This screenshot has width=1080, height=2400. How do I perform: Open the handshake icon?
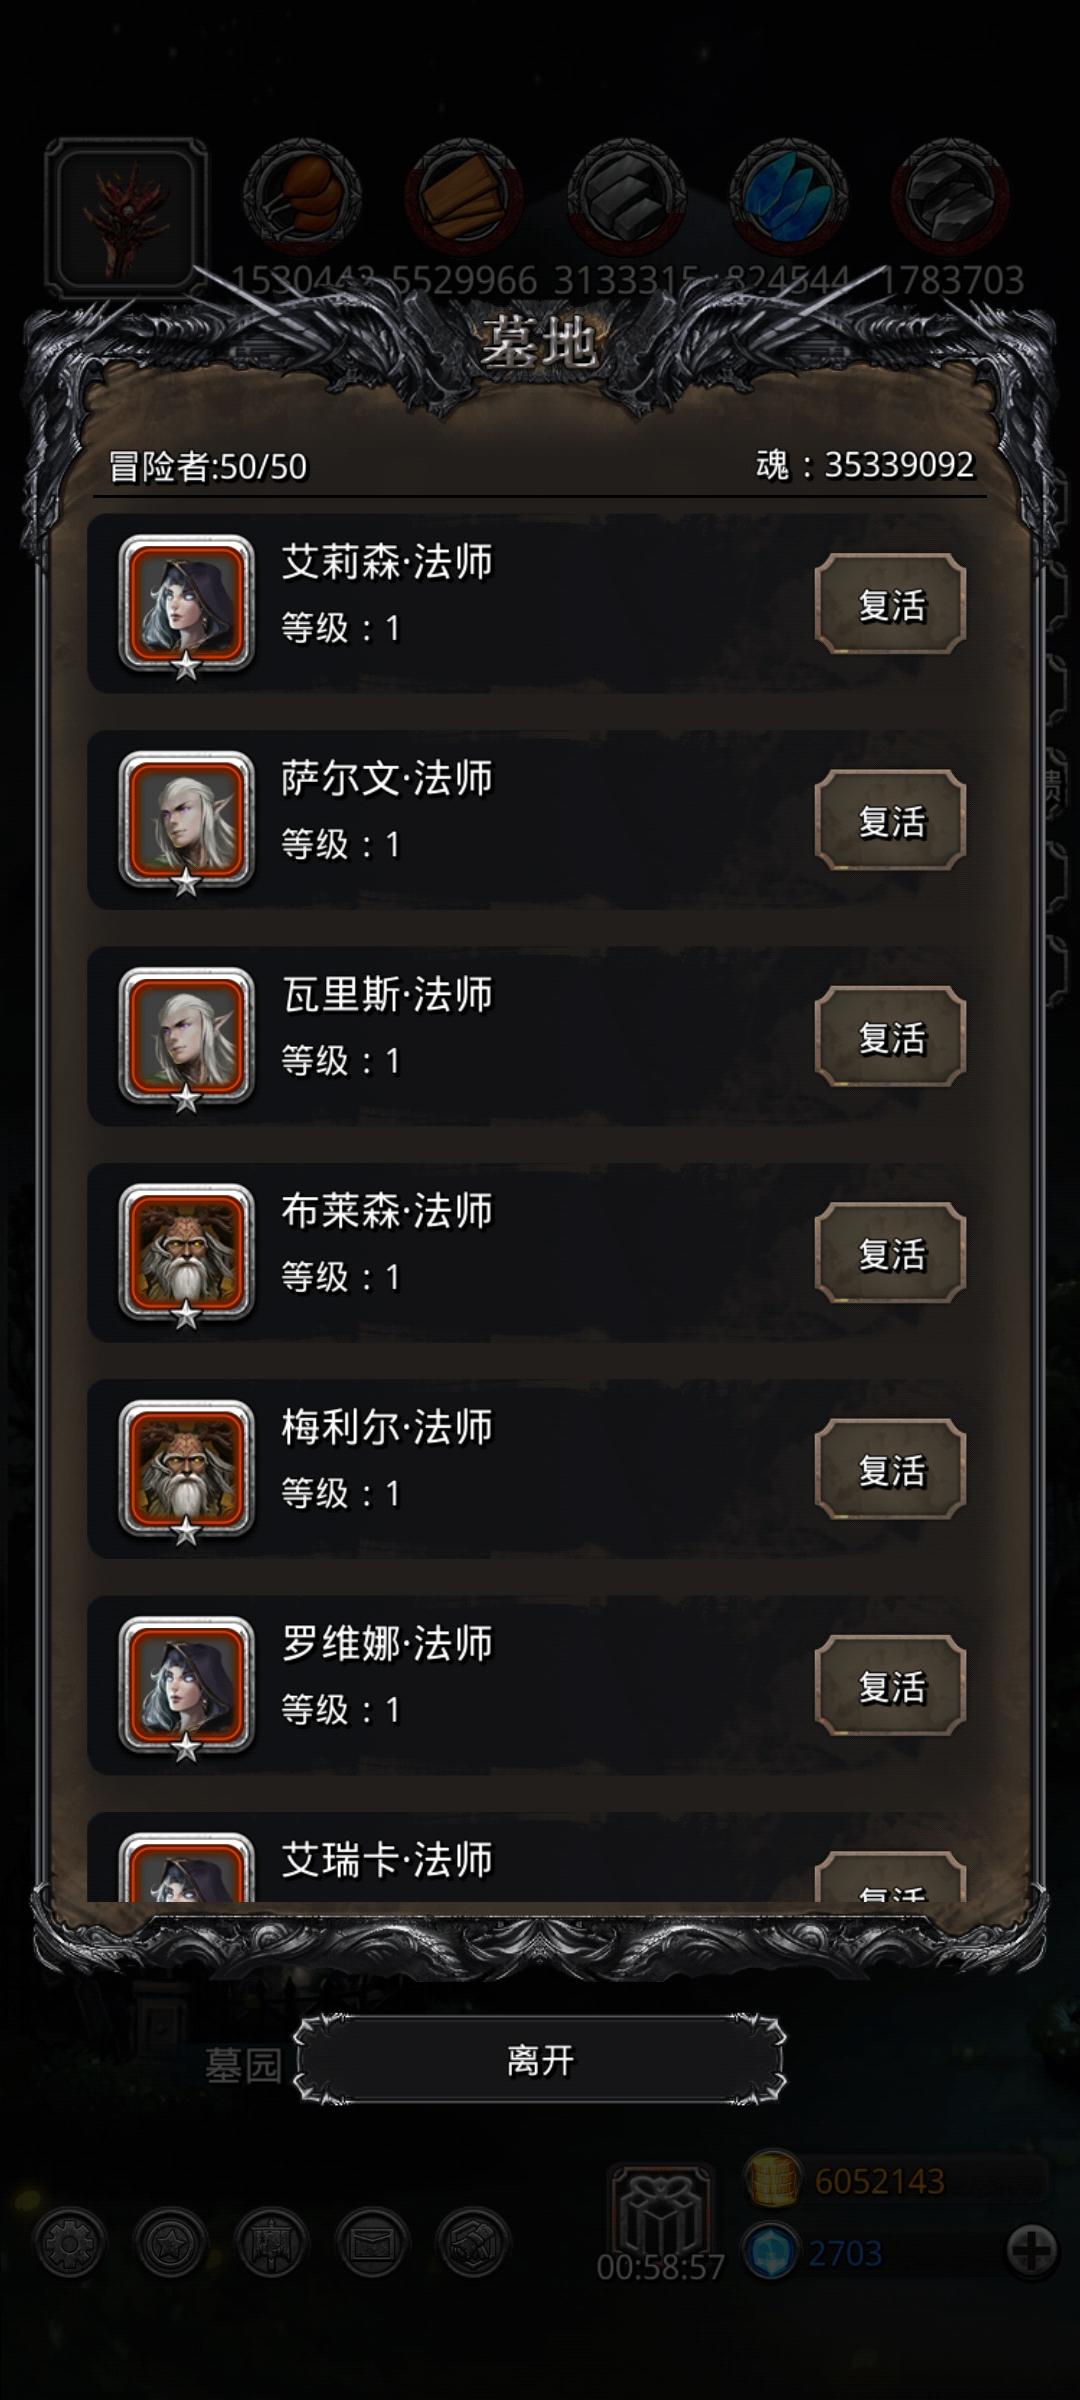coord(473,2243)
